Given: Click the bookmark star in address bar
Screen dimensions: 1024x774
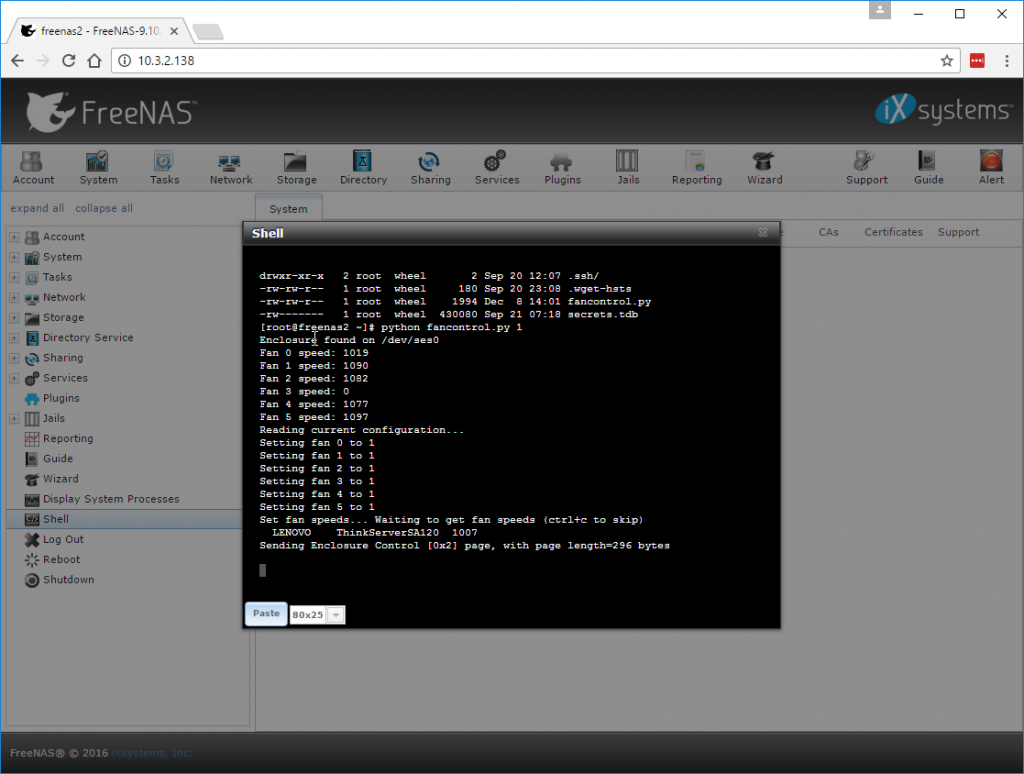Looking at the screenshot, I should click(x=947, y=60).
